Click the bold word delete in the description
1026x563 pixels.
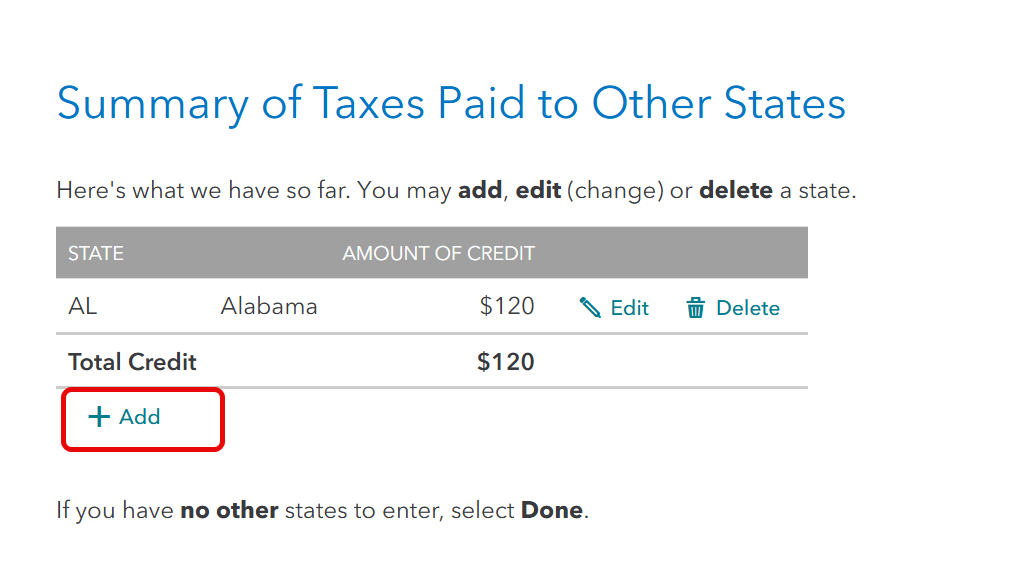click(x=735, y=191)
